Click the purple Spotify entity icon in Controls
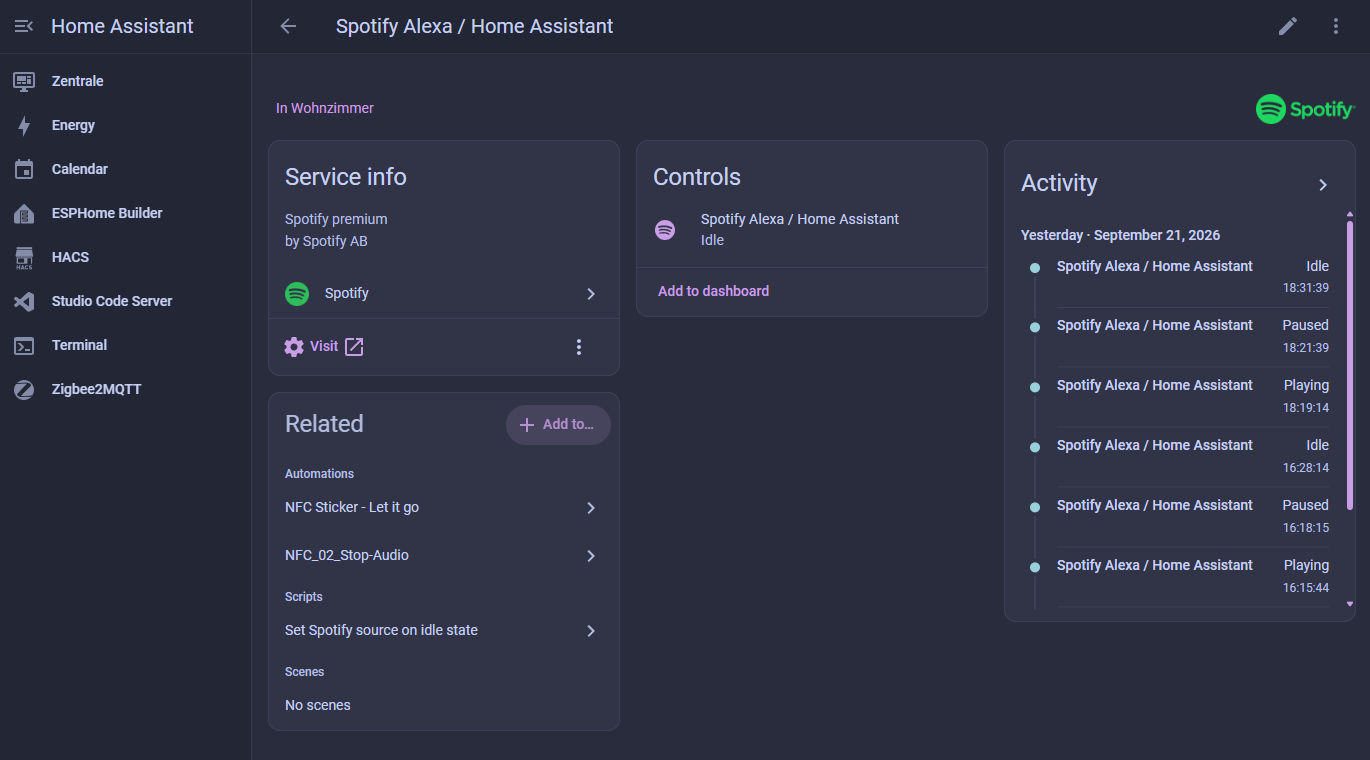Screen dimensions: 1370x760 (665, 230)
